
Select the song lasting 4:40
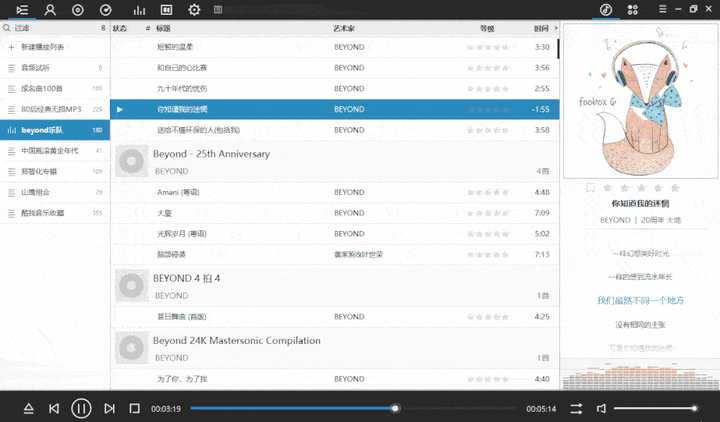click(334, 379)
